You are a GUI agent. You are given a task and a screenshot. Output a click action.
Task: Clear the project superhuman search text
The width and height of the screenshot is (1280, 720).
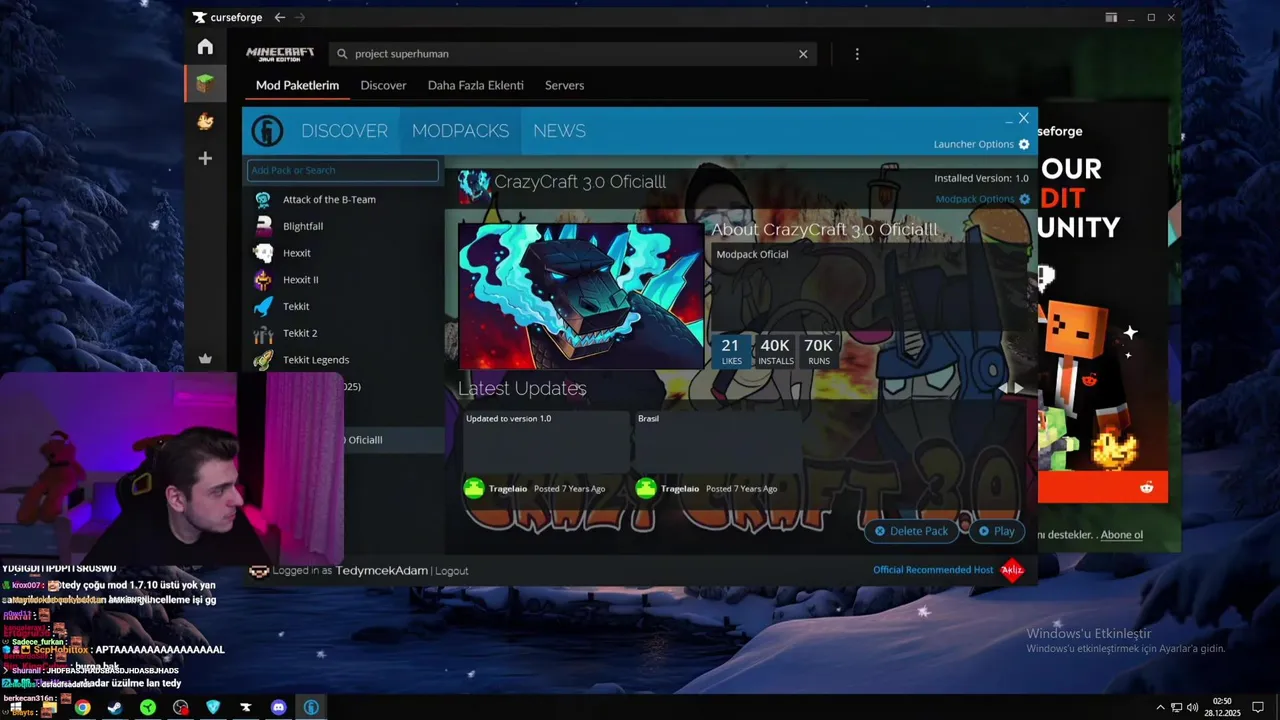(803, 54)
